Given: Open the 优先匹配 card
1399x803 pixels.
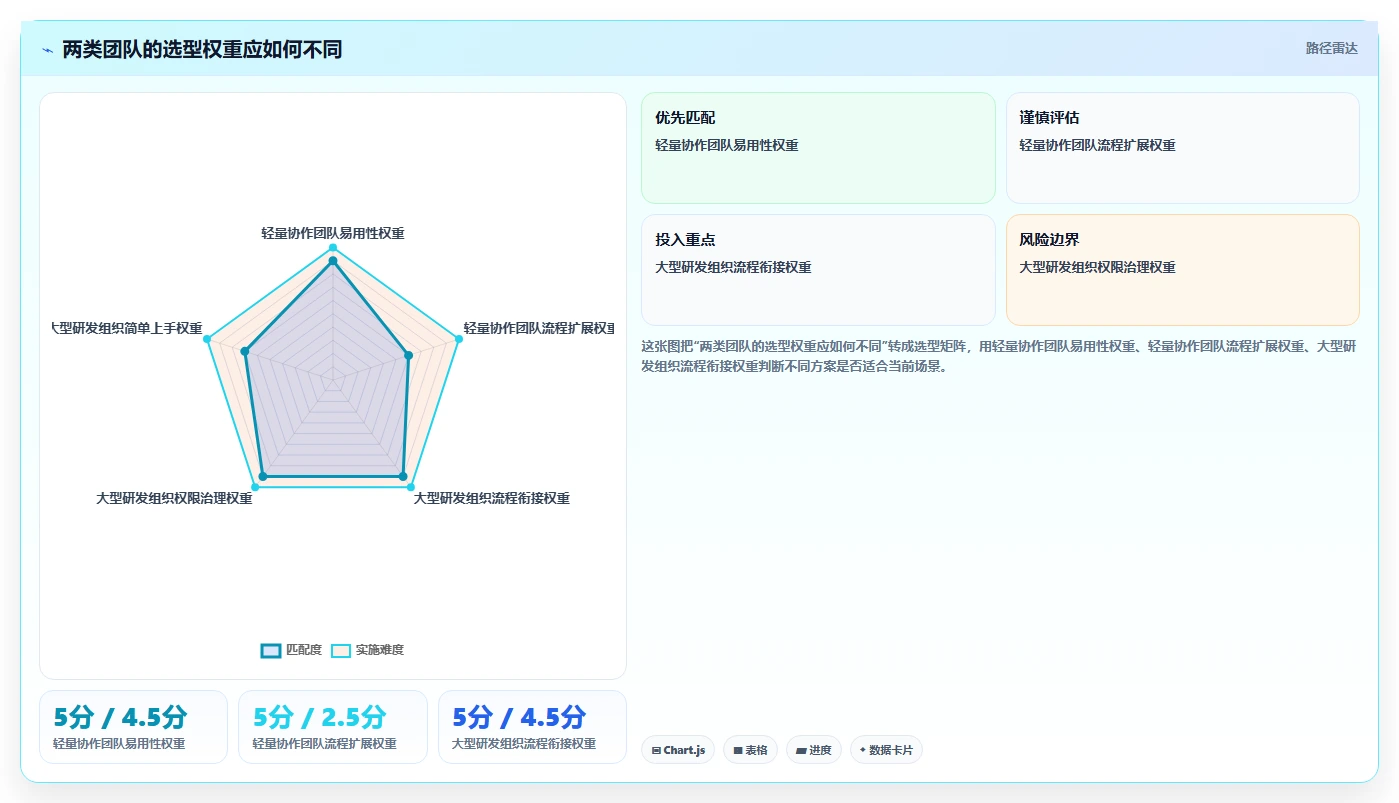Looking at the screenshot, I should (x=818, y=148).
